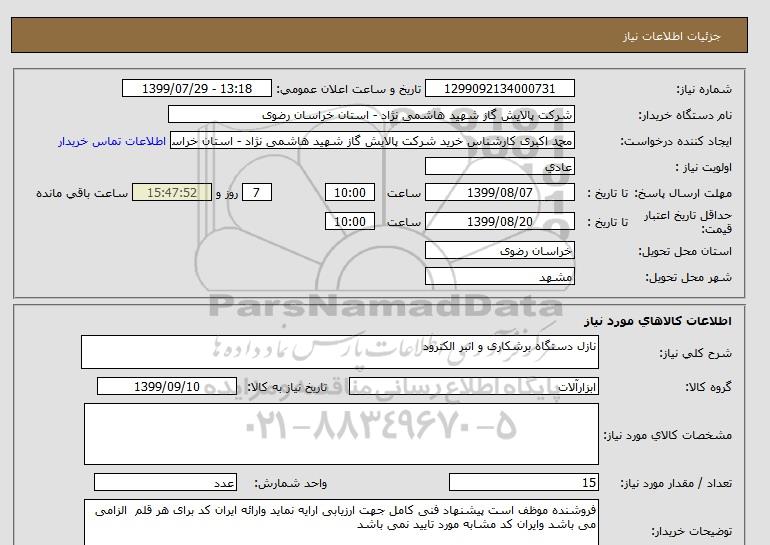
Task: Click the need date field 1399/09/10
Action: coord(167,386)
